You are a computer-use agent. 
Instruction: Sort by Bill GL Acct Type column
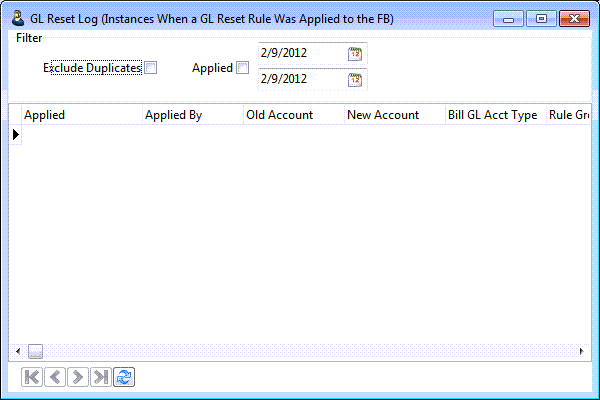click(x=496, y=115)
